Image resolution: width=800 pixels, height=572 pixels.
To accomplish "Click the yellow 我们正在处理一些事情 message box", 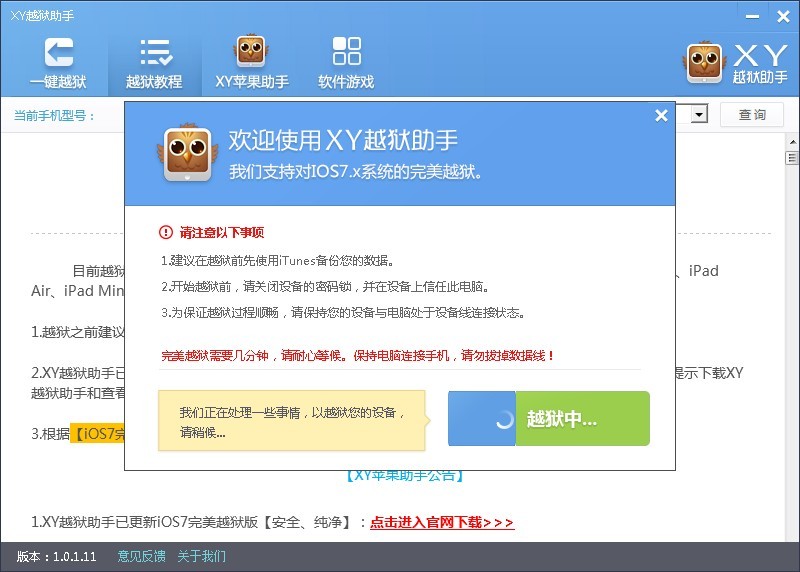I will (292, 420).
